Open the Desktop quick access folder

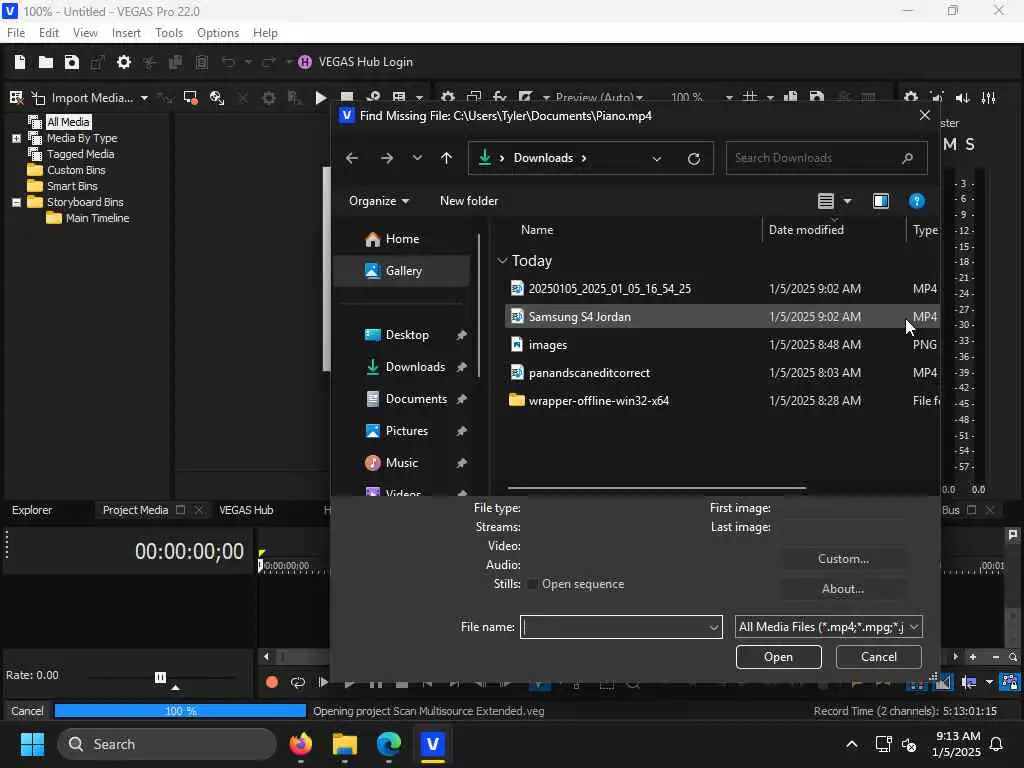(x=407, y=335)
